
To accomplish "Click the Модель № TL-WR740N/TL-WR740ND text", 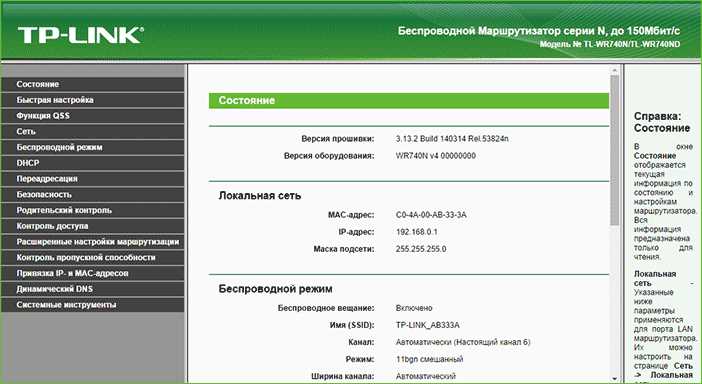I will pyautogui.click(x=610, y=44).
